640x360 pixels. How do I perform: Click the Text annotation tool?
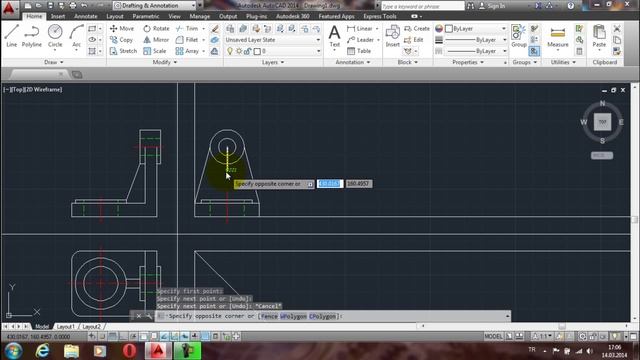[334, 36]
